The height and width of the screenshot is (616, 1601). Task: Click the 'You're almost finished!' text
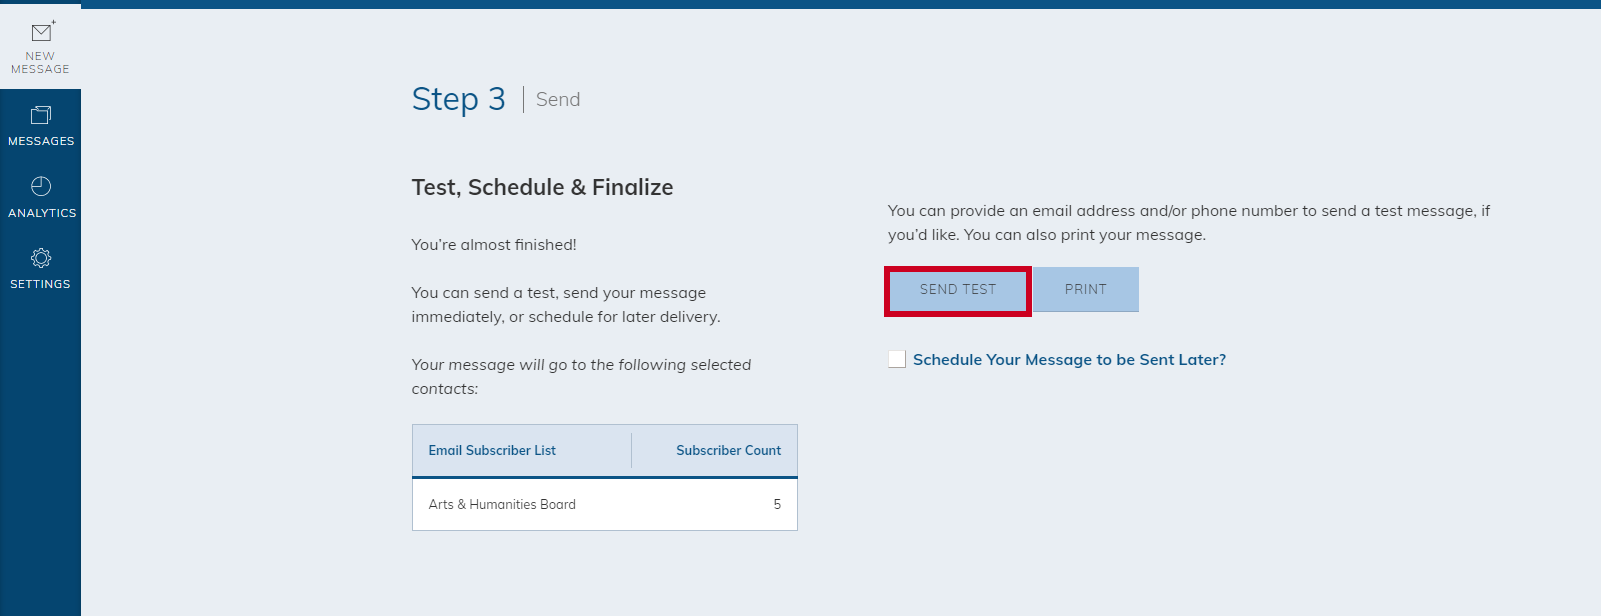click(494, 245)
